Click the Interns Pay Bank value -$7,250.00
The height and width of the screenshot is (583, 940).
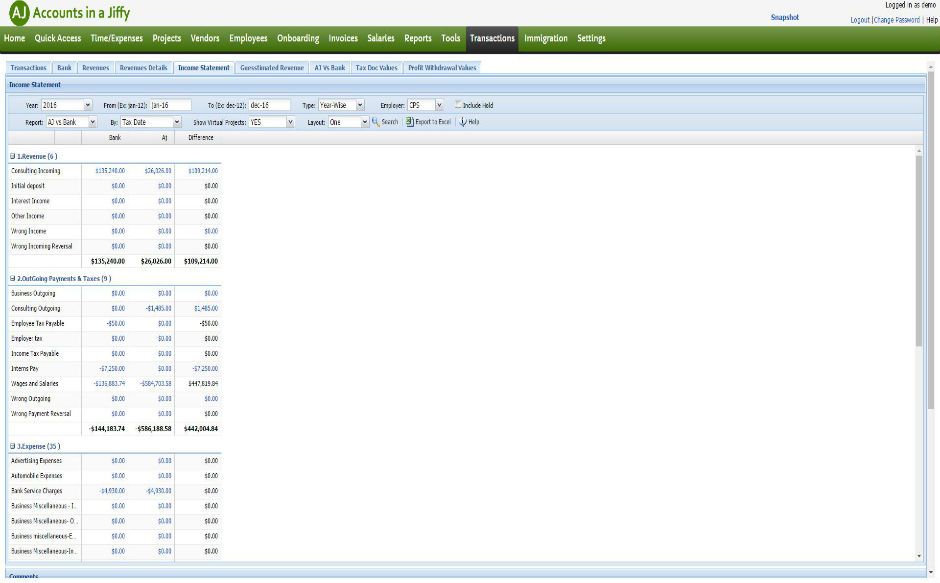click(112, 368)
